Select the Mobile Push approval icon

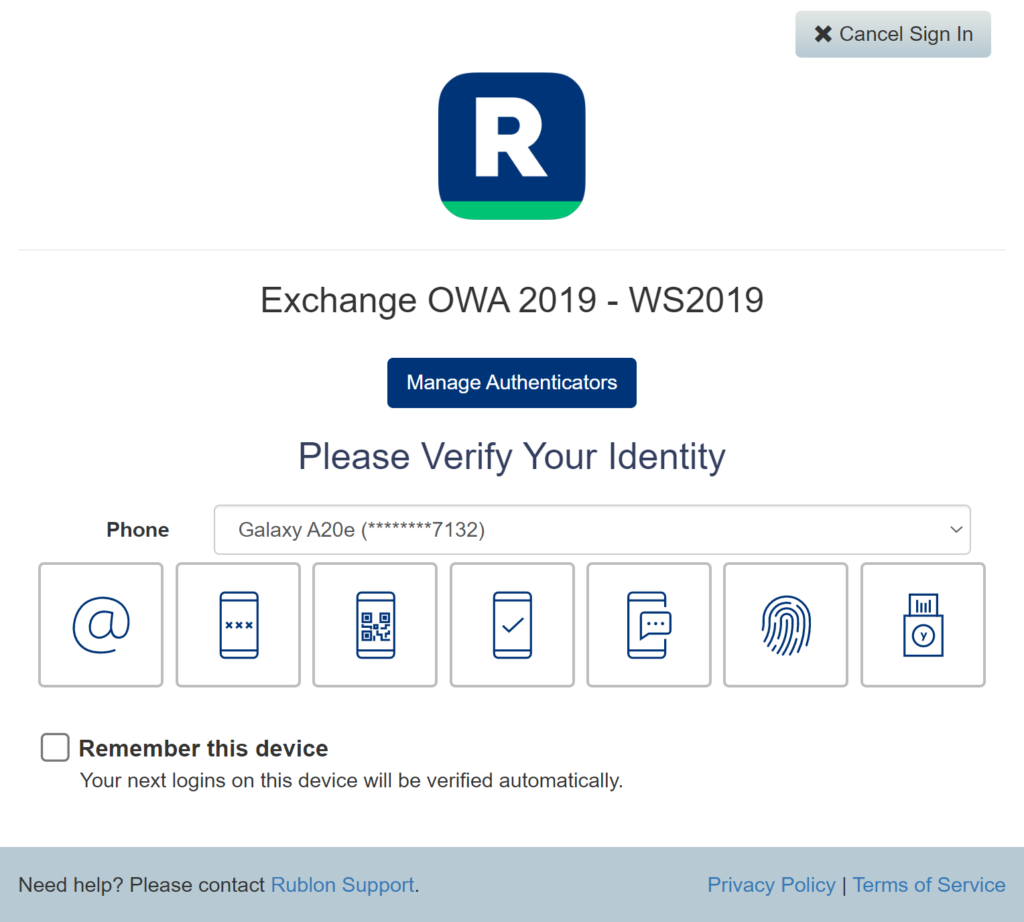pyautogui.click(x=511, y=624)
